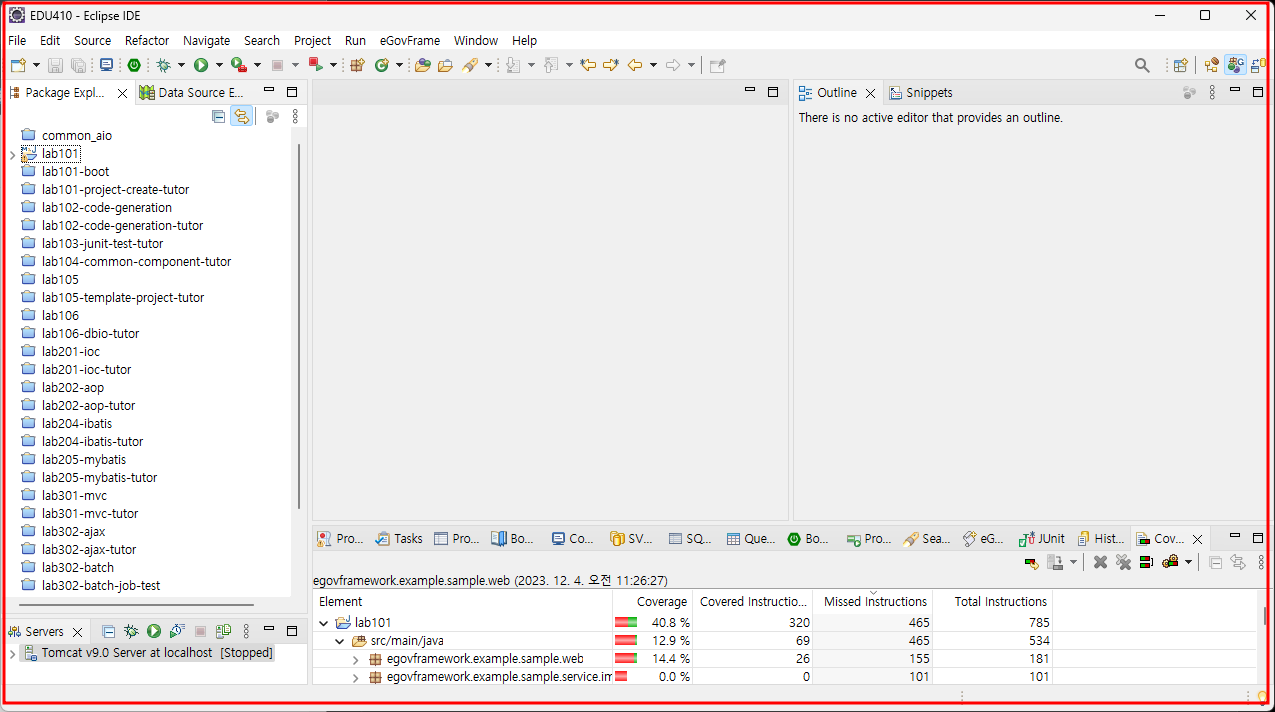Click the Search flashlight toolbar icon
The image size is (1275, 712).
[x=470, y=65]
